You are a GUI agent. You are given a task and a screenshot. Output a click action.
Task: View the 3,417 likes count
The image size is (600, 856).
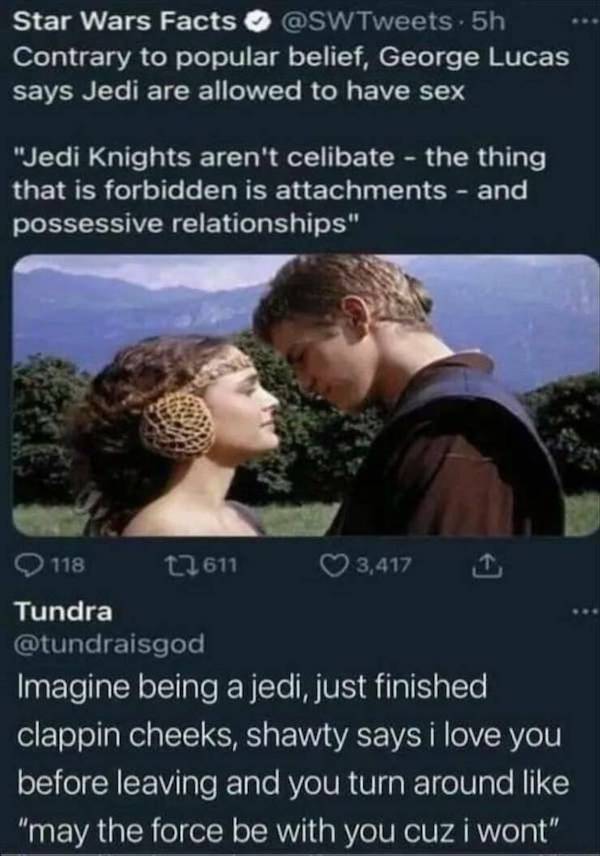383,566
